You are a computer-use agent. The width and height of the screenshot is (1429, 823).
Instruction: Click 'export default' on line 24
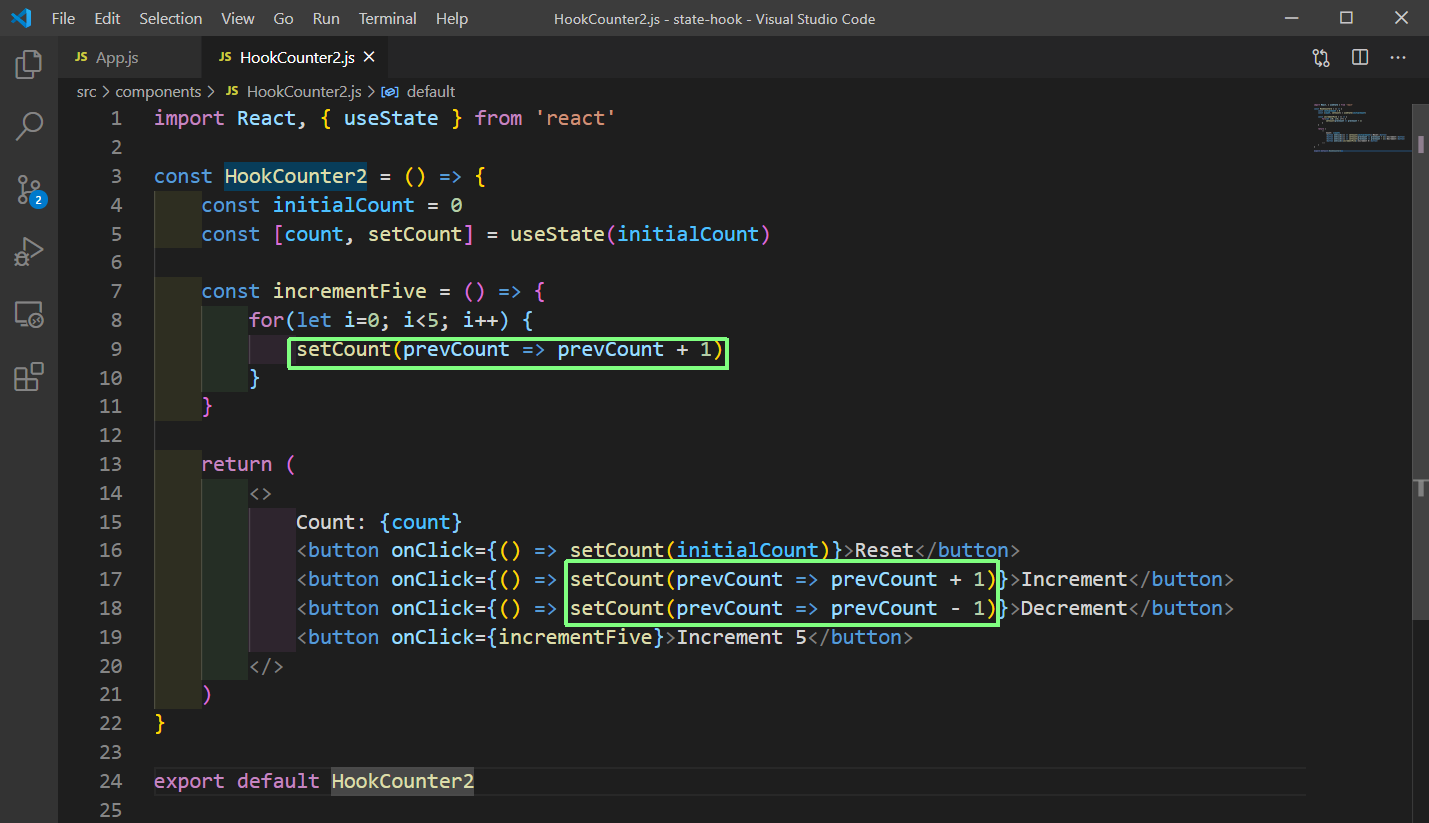[237, 781]
